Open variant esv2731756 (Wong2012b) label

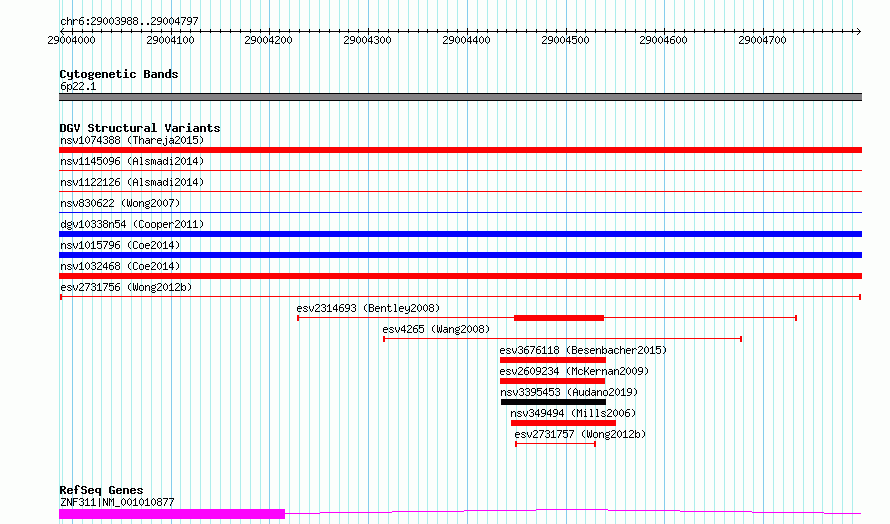coord(126,287)
